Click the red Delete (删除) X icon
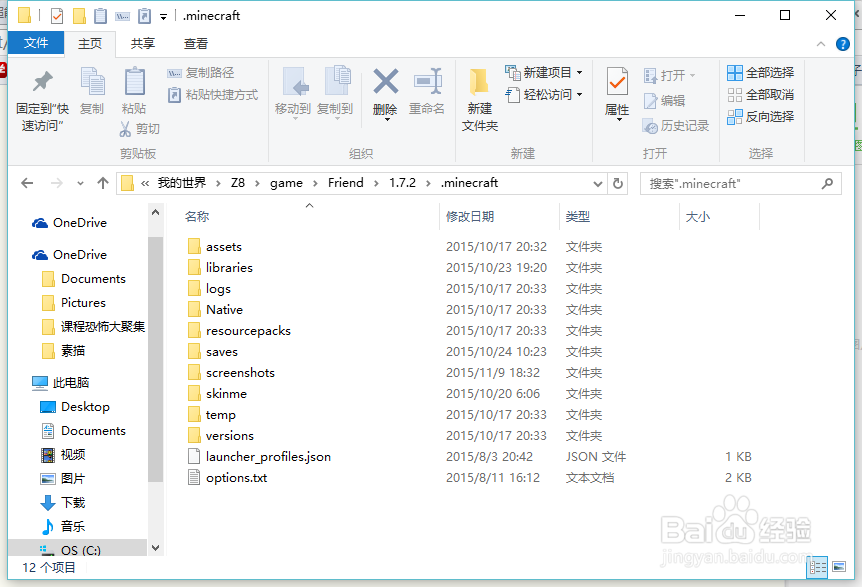 (385, 81)
